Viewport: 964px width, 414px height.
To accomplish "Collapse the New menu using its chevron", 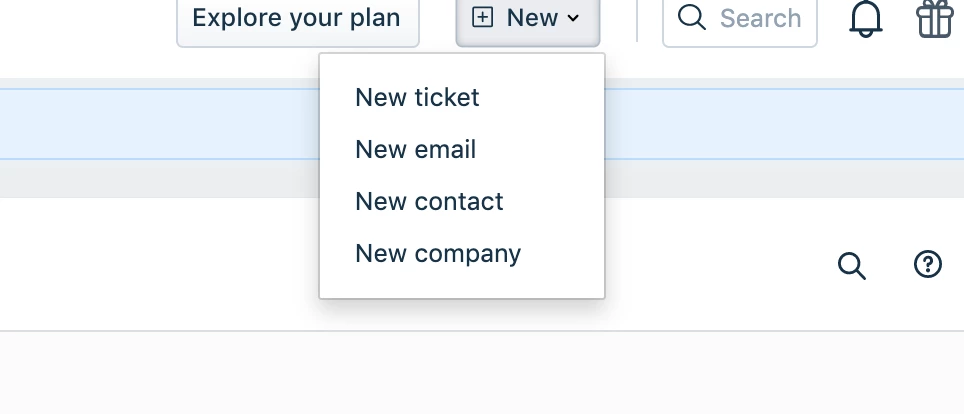I will point(573,18).
